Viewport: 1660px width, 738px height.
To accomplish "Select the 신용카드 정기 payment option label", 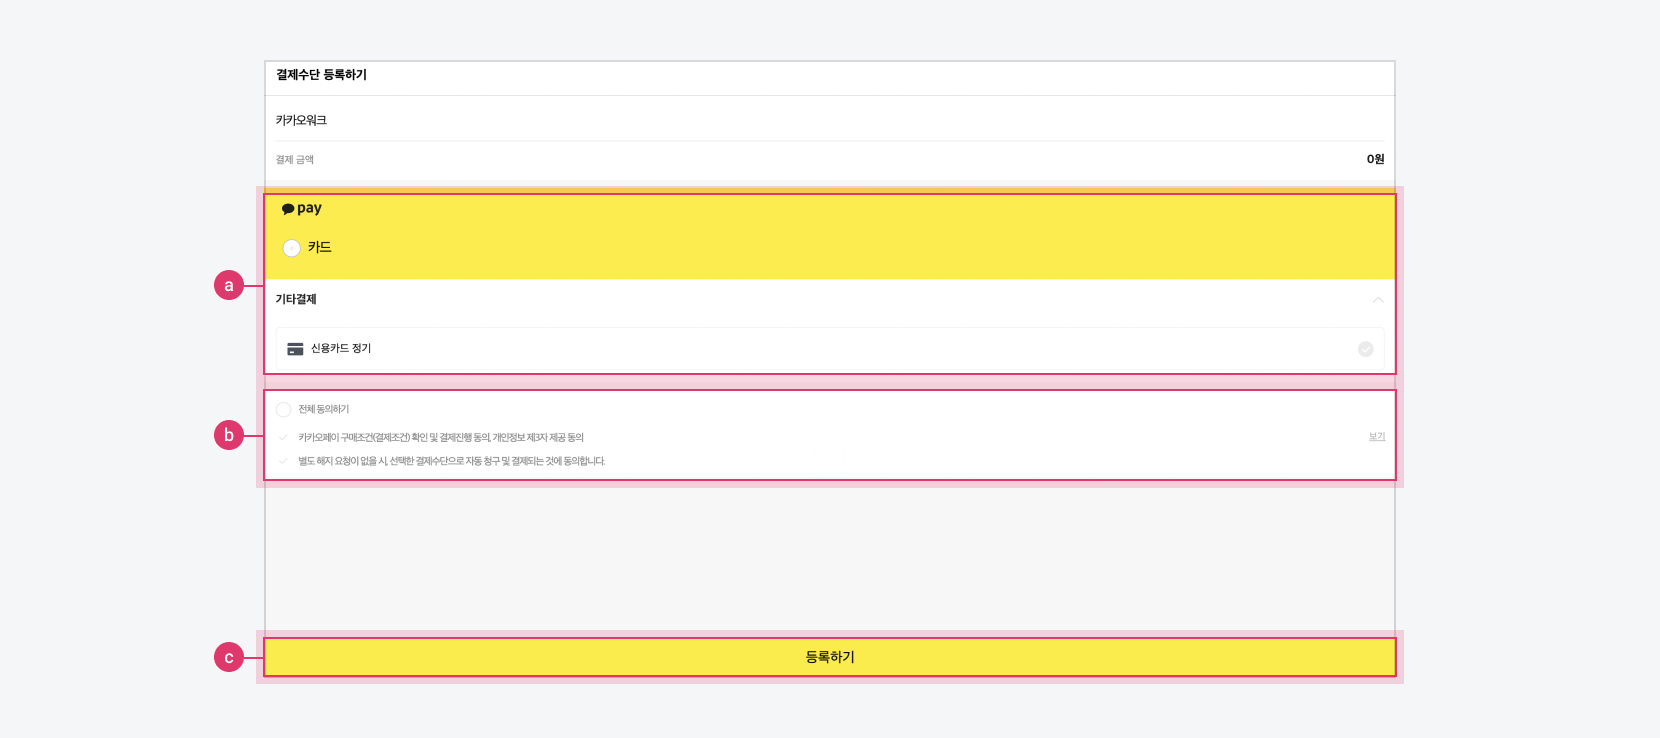I will click(341, 349).
